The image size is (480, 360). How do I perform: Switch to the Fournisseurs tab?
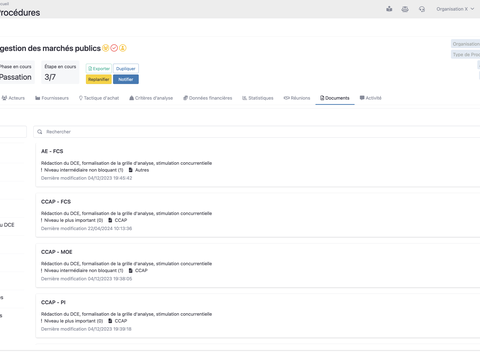[52, 98]
